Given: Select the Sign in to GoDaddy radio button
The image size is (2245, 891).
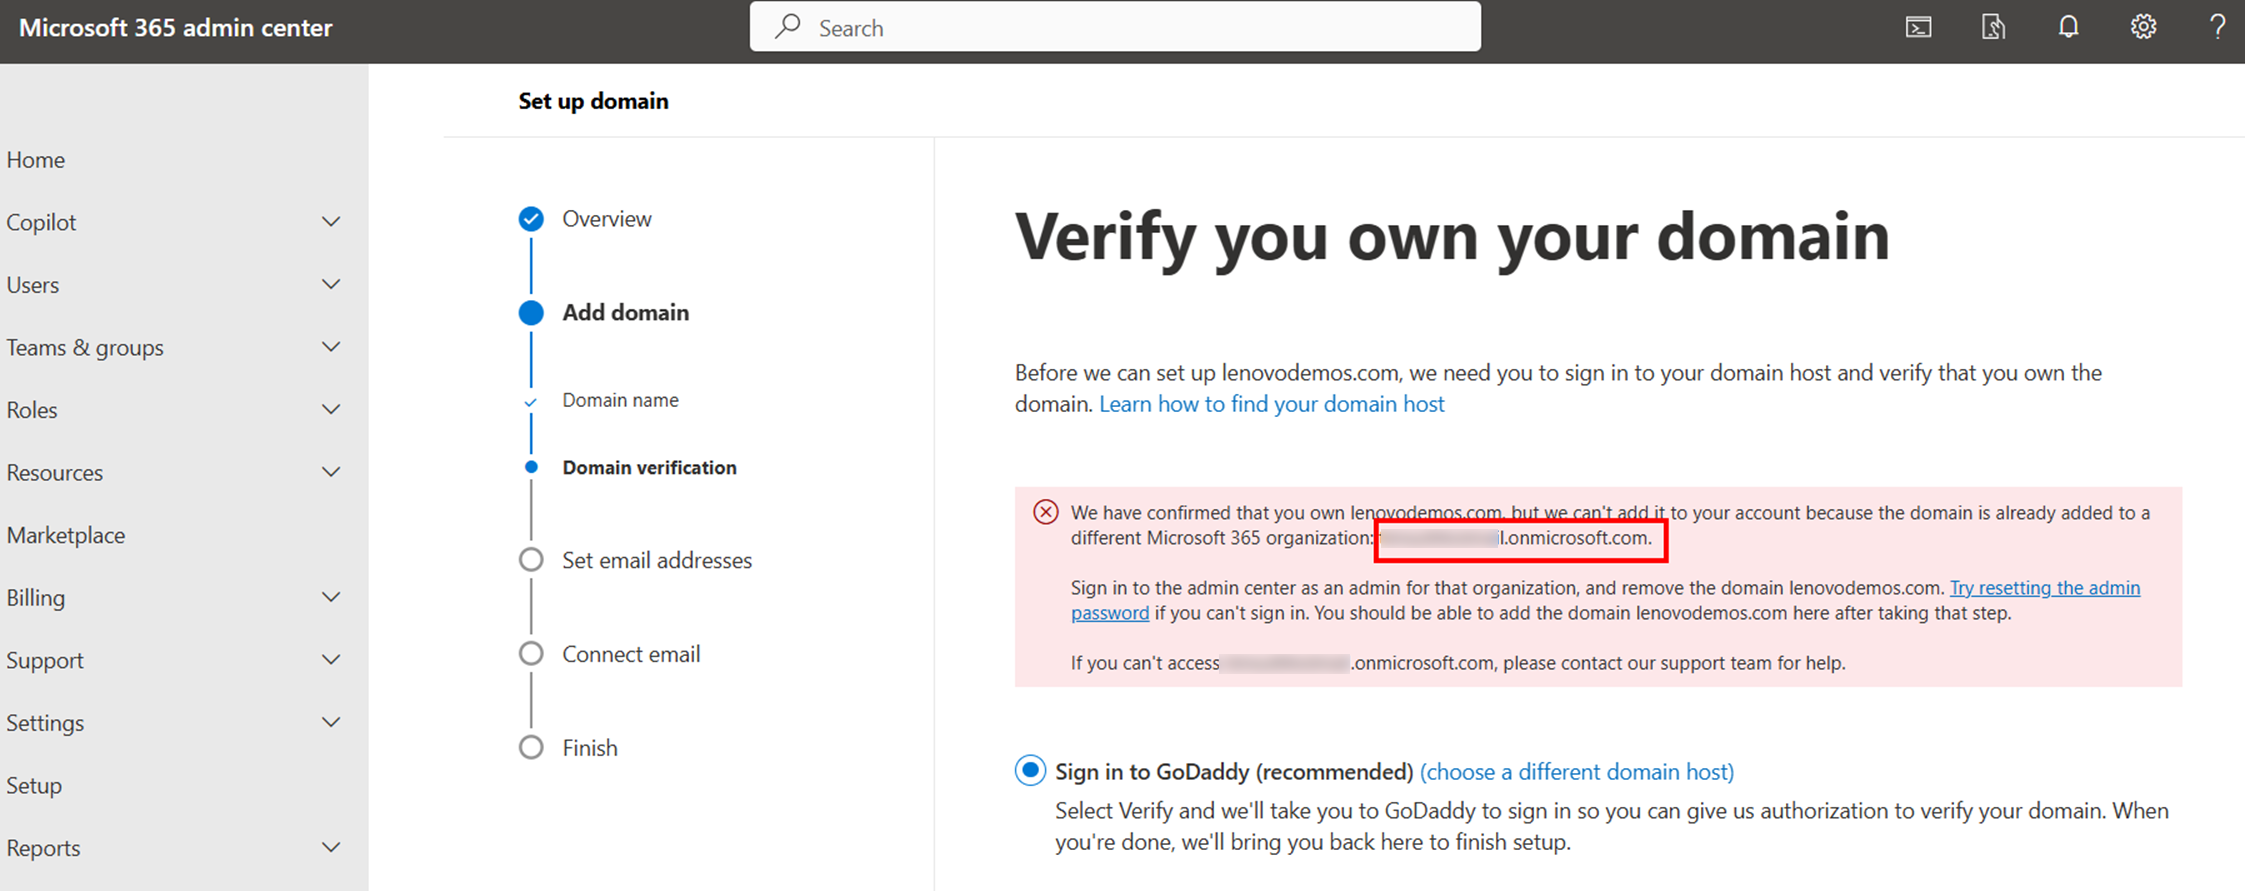Looking at the screenshot, I should [1030, 771].
